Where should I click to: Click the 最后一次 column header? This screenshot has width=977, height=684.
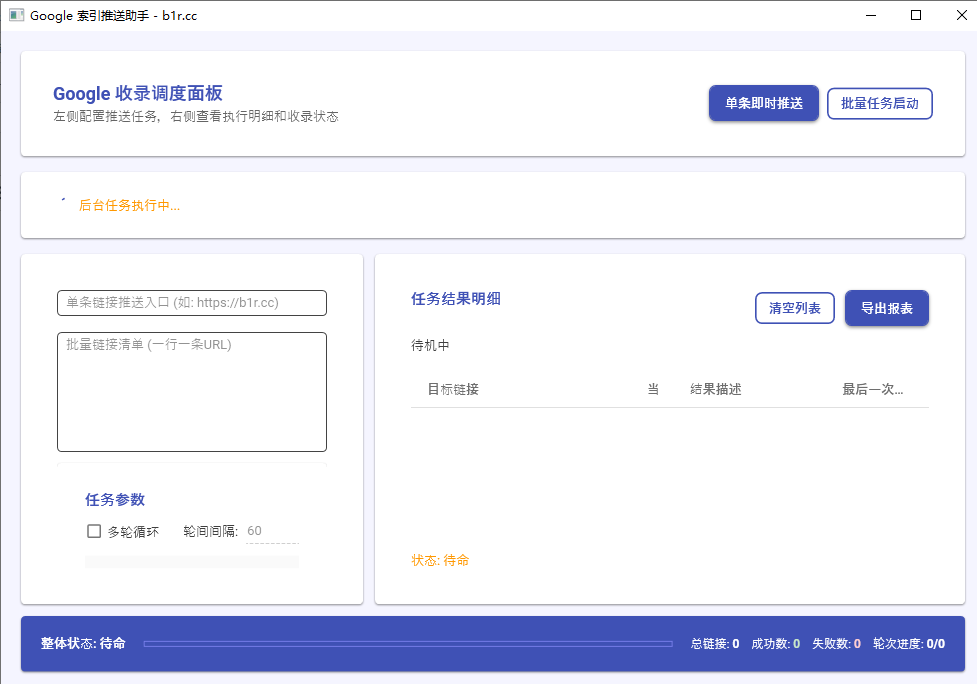872,389
